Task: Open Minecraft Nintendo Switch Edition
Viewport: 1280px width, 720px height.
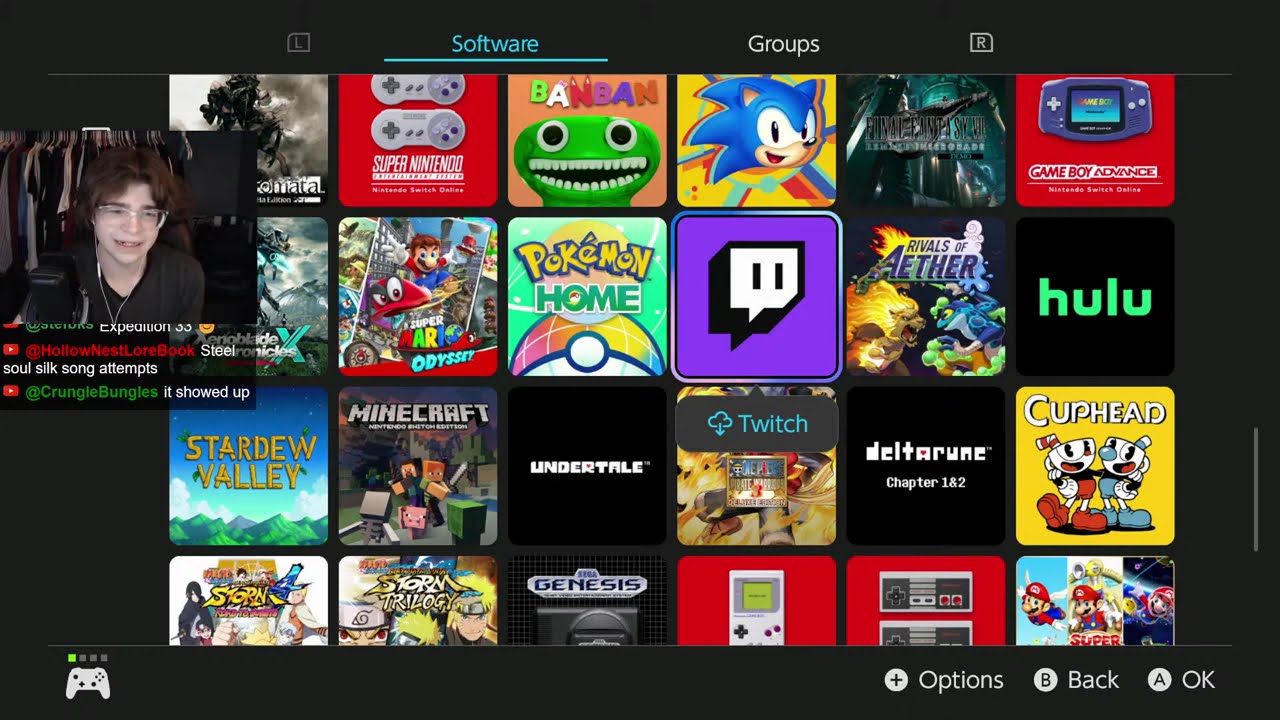Action: 418,466
